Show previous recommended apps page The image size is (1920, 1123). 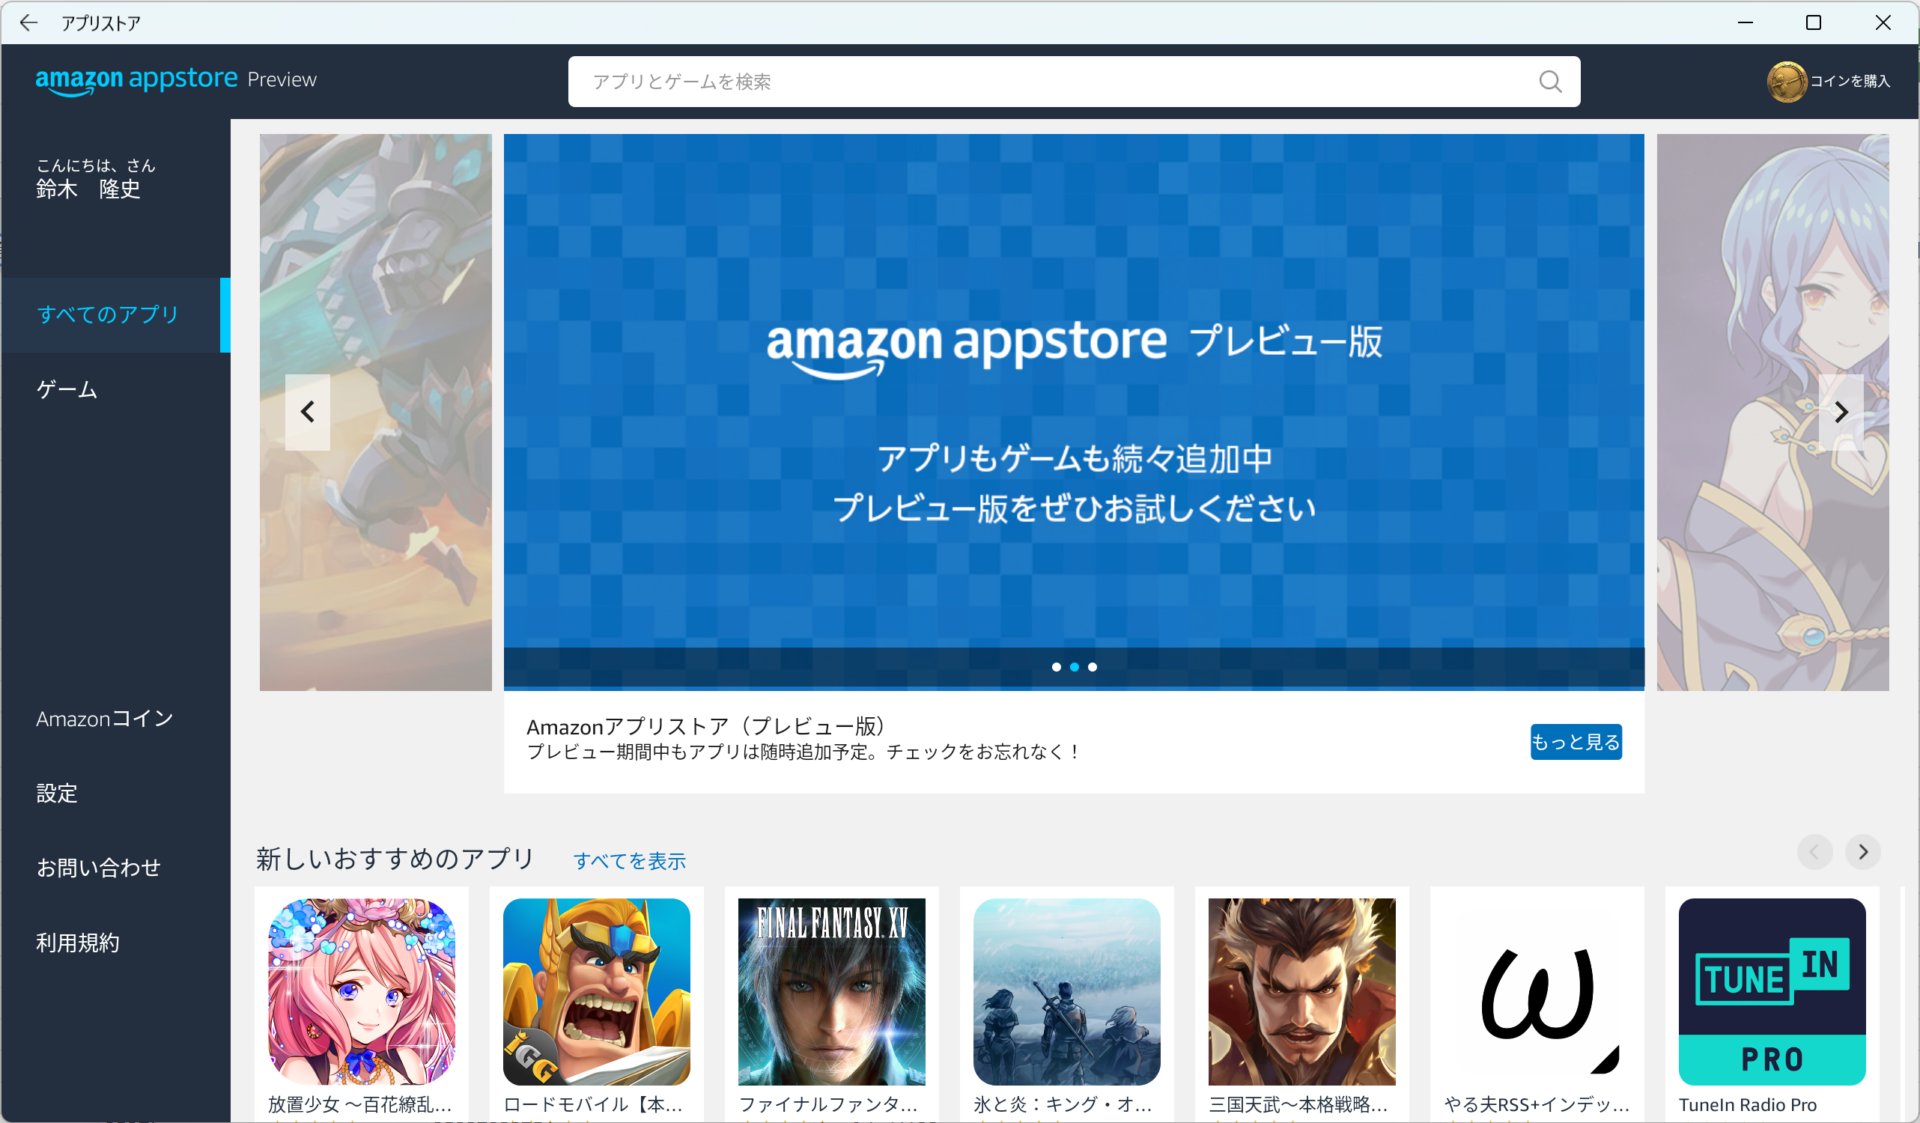pyautogui.click(x=1814, y=852)
